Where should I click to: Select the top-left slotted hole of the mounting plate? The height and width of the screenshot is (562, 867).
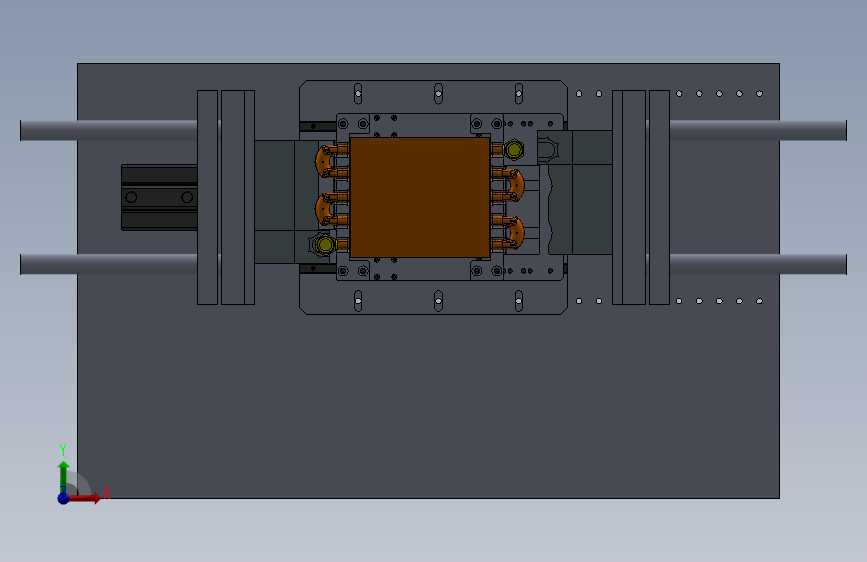tap(358, 93)
